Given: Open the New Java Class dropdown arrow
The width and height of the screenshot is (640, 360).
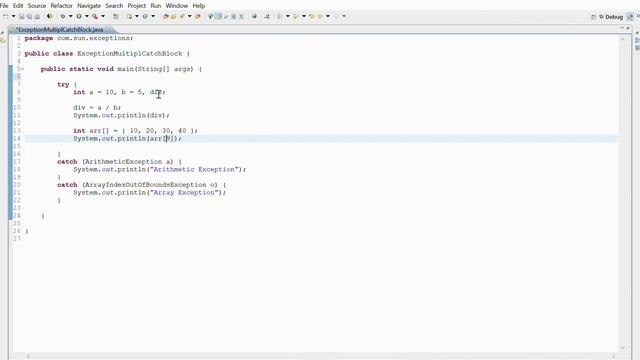Looking at the screenshot, I should click(x=153, y=16).
